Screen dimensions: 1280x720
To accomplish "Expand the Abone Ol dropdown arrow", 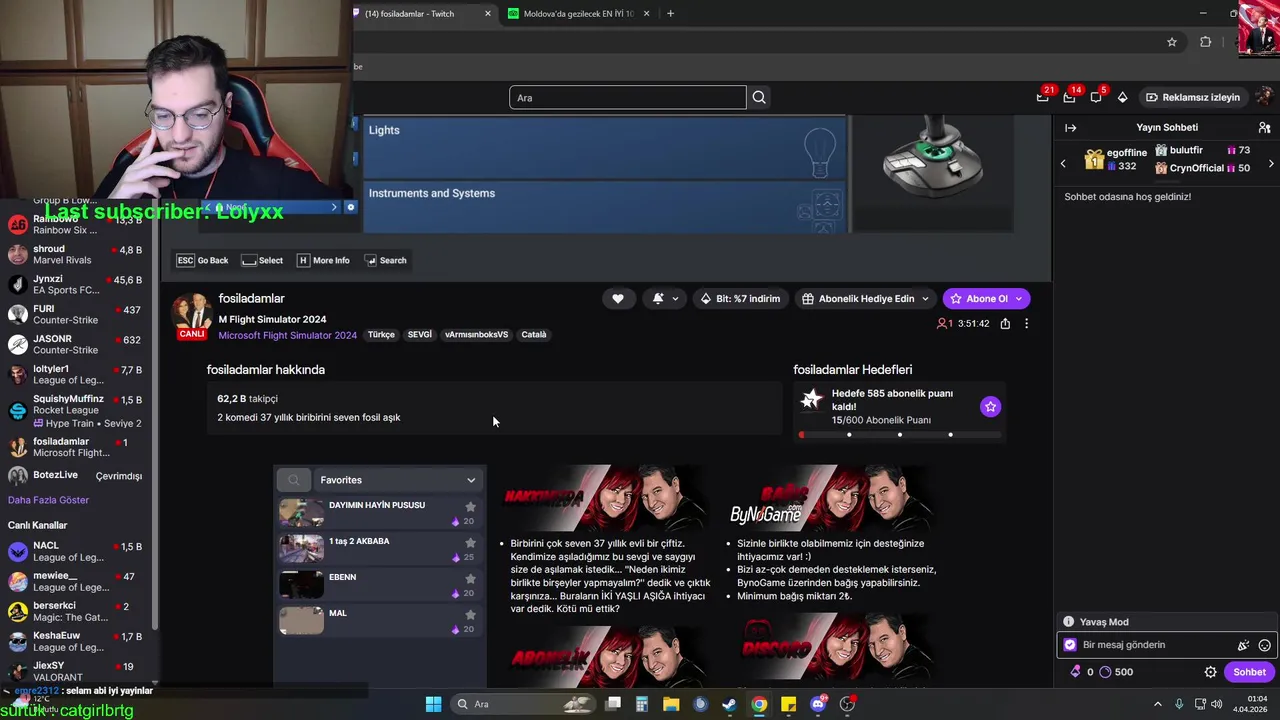I will 1018,298.
